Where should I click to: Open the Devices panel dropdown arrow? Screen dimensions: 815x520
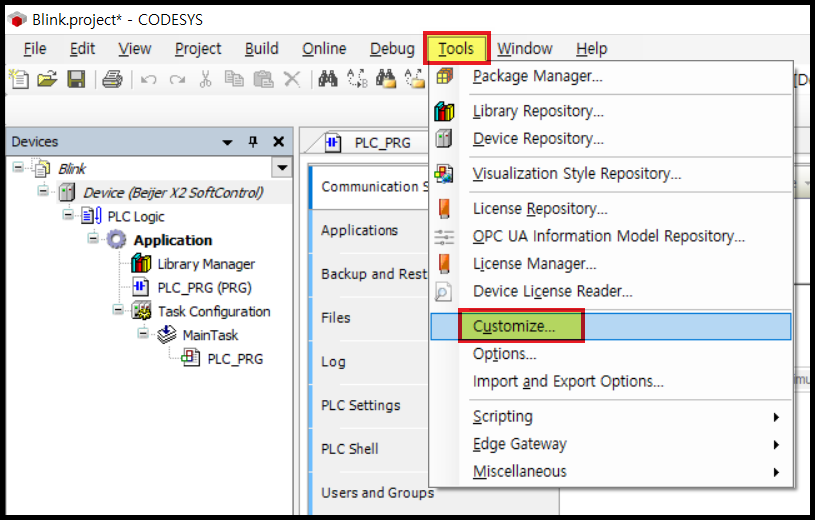(x=227, y=142)
